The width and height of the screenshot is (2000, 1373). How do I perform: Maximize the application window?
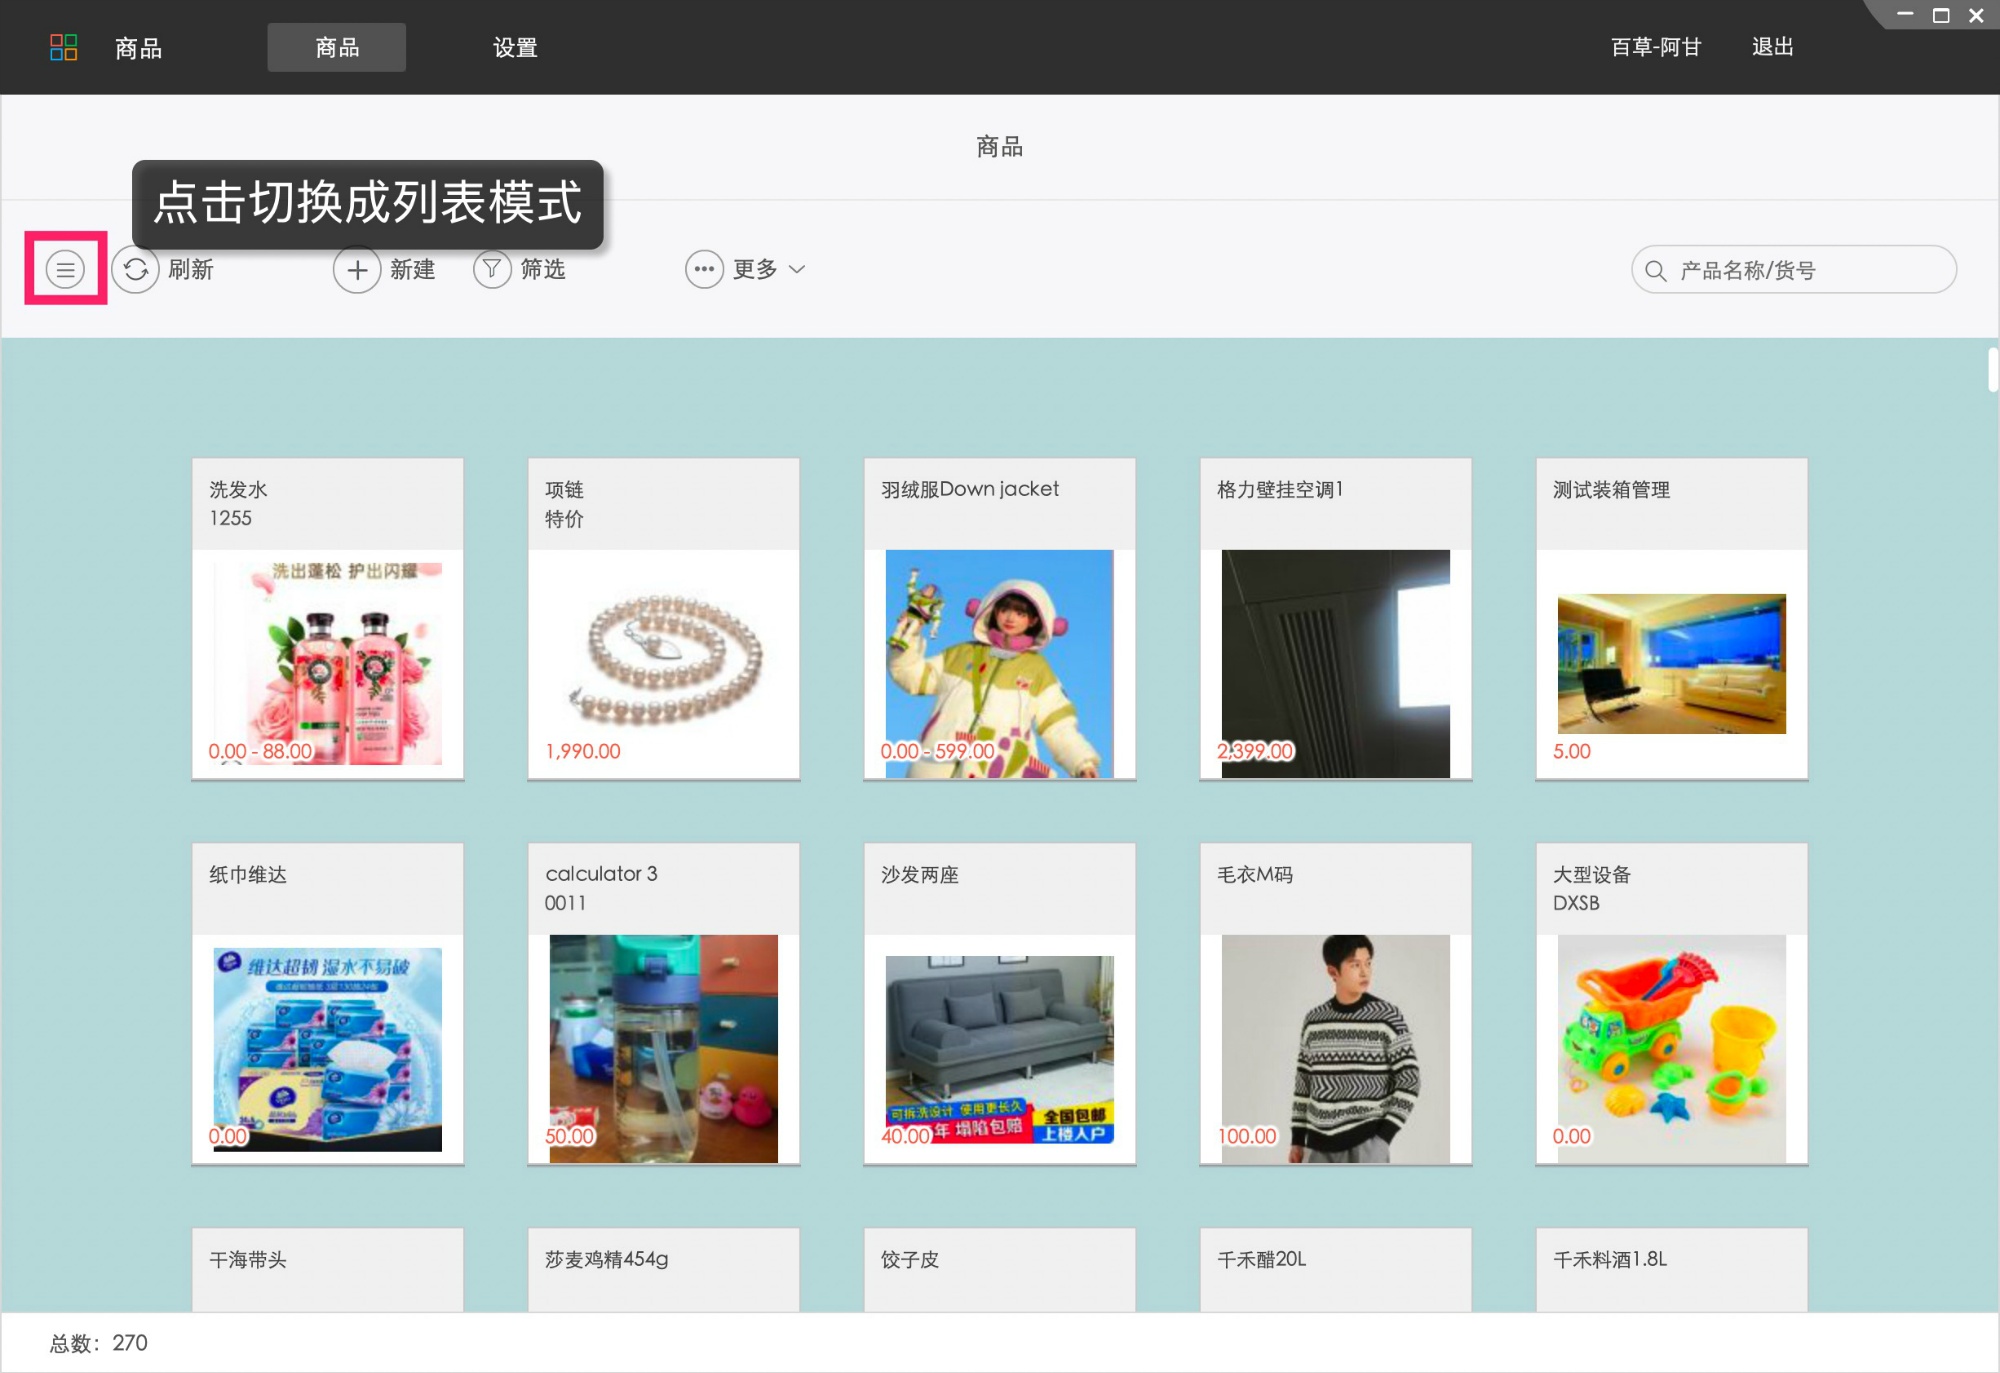1941,16
